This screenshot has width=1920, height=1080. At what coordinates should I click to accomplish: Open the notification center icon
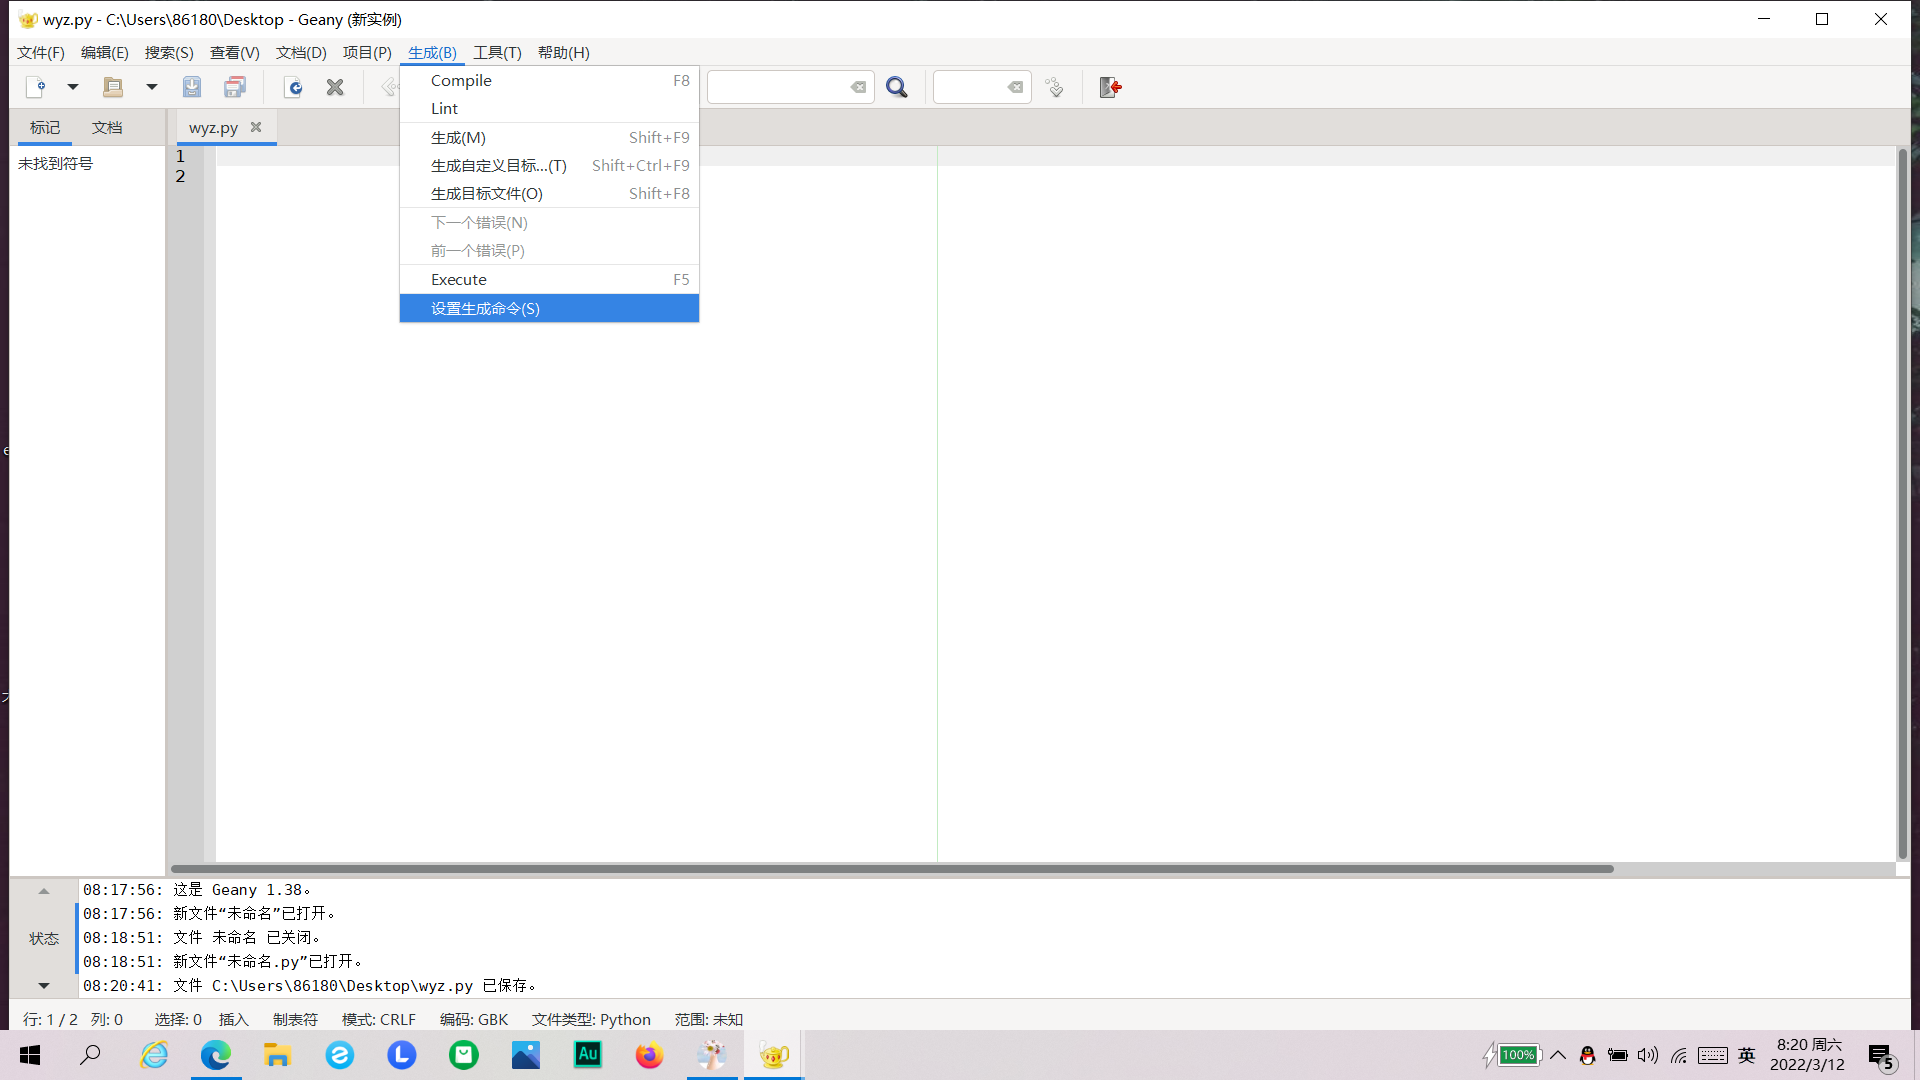click(x=1882, y=1057)
